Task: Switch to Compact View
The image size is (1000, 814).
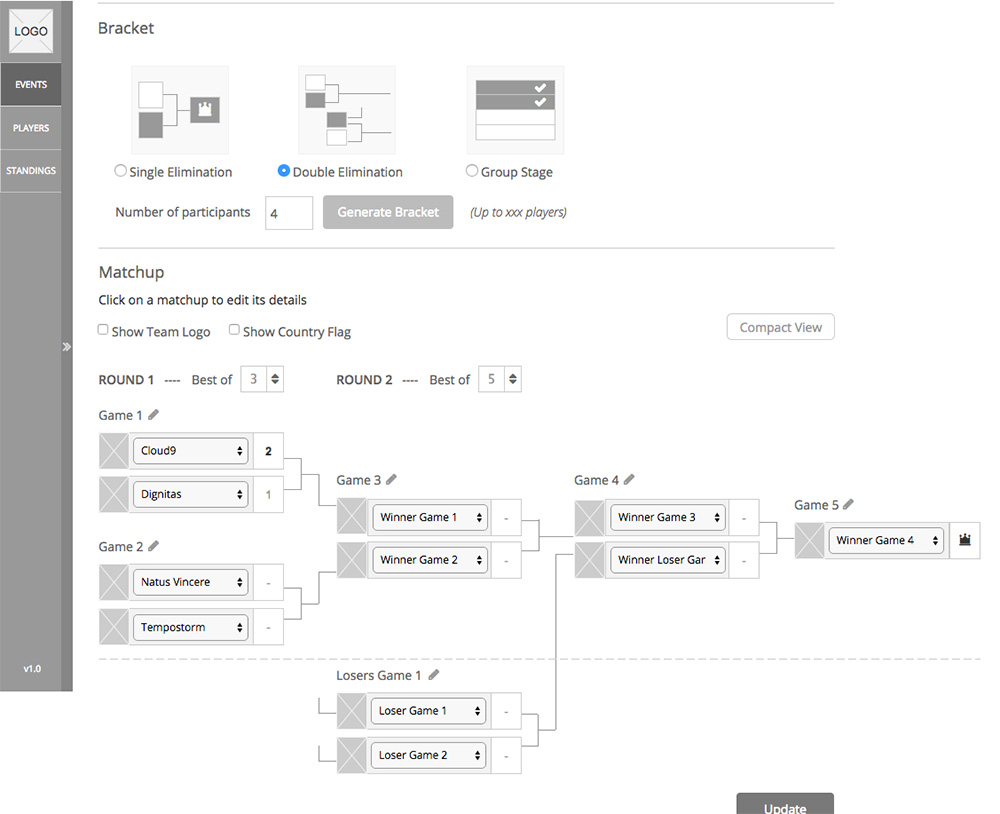Action: point(780,326)
